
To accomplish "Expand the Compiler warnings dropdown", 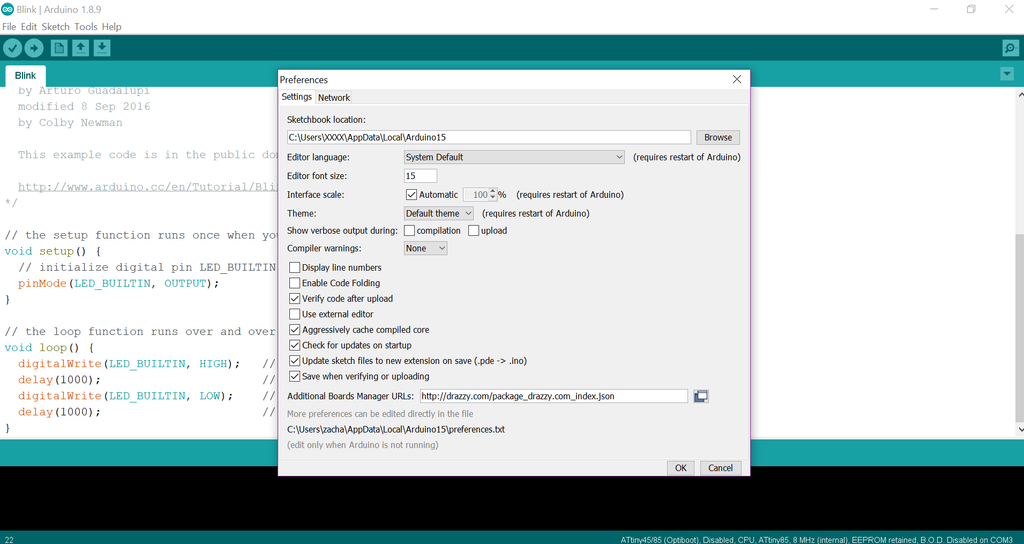I will click(x=425, y=248).
